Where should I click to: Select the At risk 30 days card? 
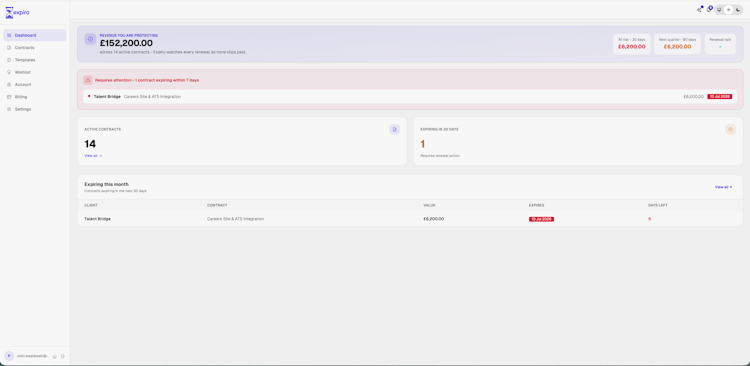tap(631, 44)
